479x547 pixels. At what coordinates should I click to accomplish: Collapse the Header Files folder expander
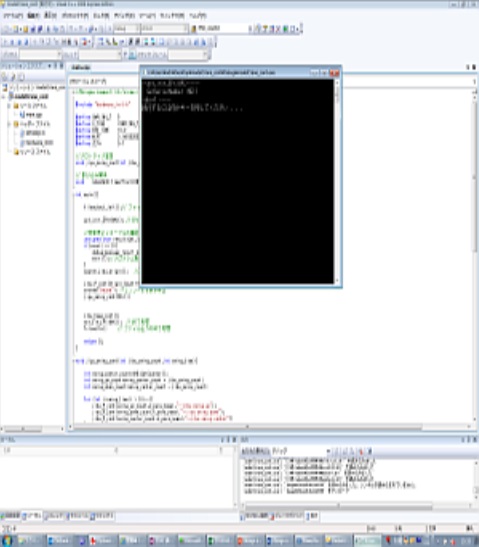point(9,124)
